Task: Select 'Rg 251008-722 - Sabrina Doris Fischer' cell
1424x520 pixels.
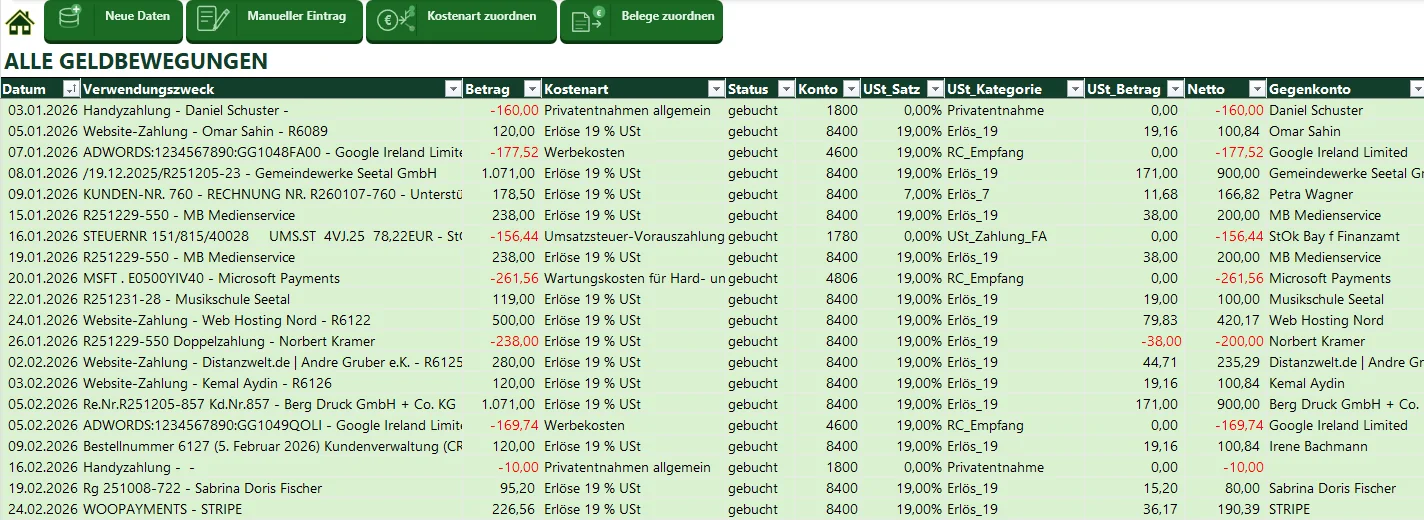Action: (x=272, y=488)
